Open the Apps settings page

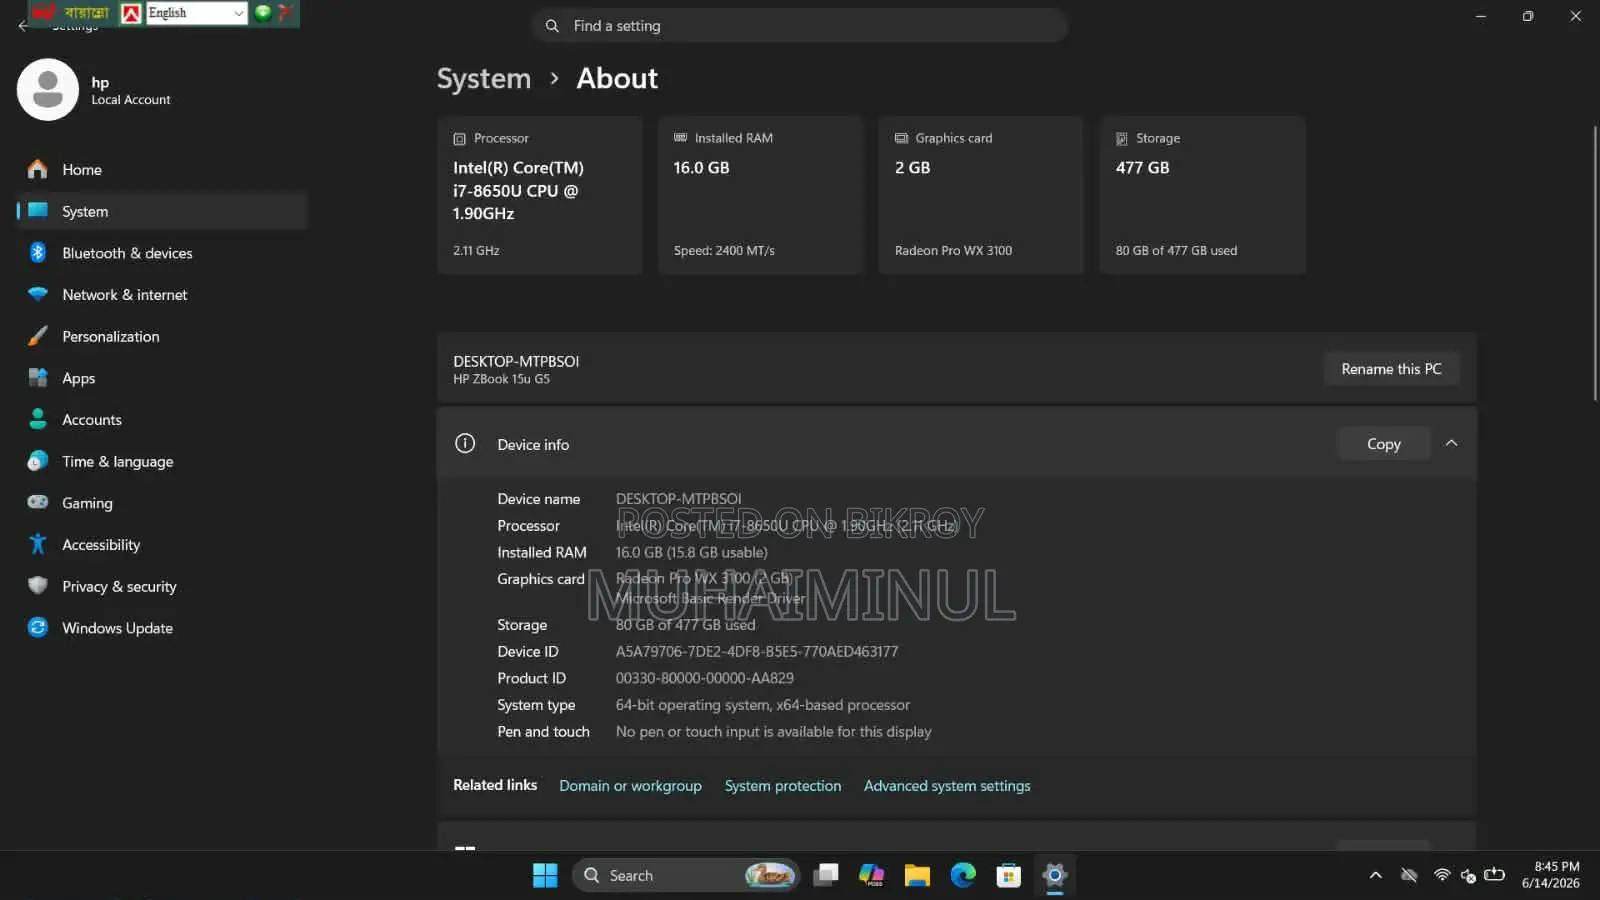click(162, 378)
